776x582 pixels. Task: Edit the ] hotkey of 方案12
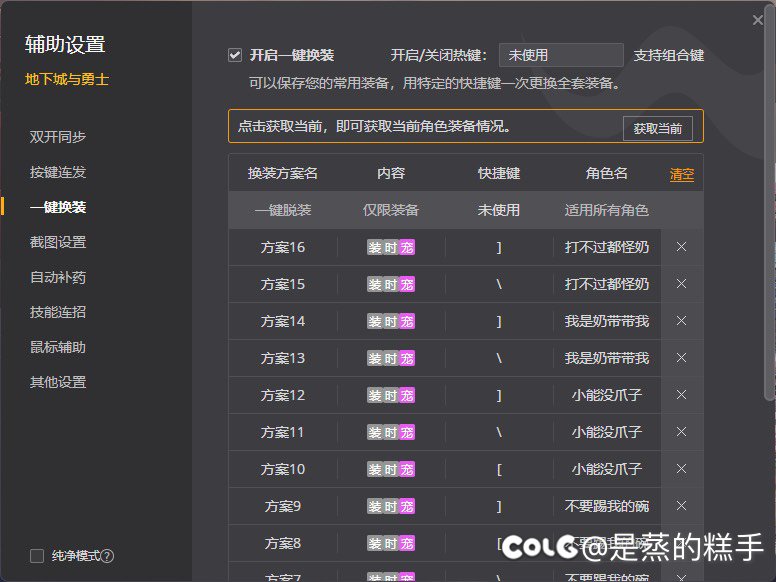pyautogui.click(x=499, y=395)
